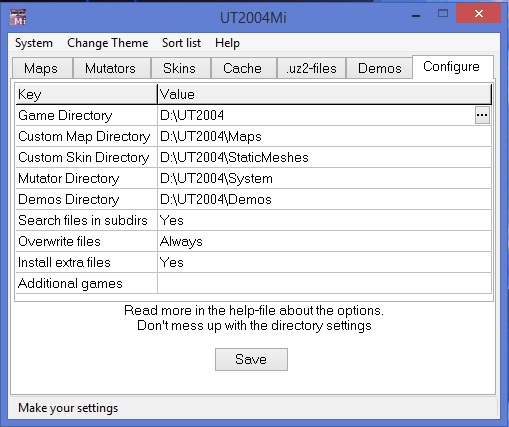
Task: Open the System menu
Action: point(34,43)
